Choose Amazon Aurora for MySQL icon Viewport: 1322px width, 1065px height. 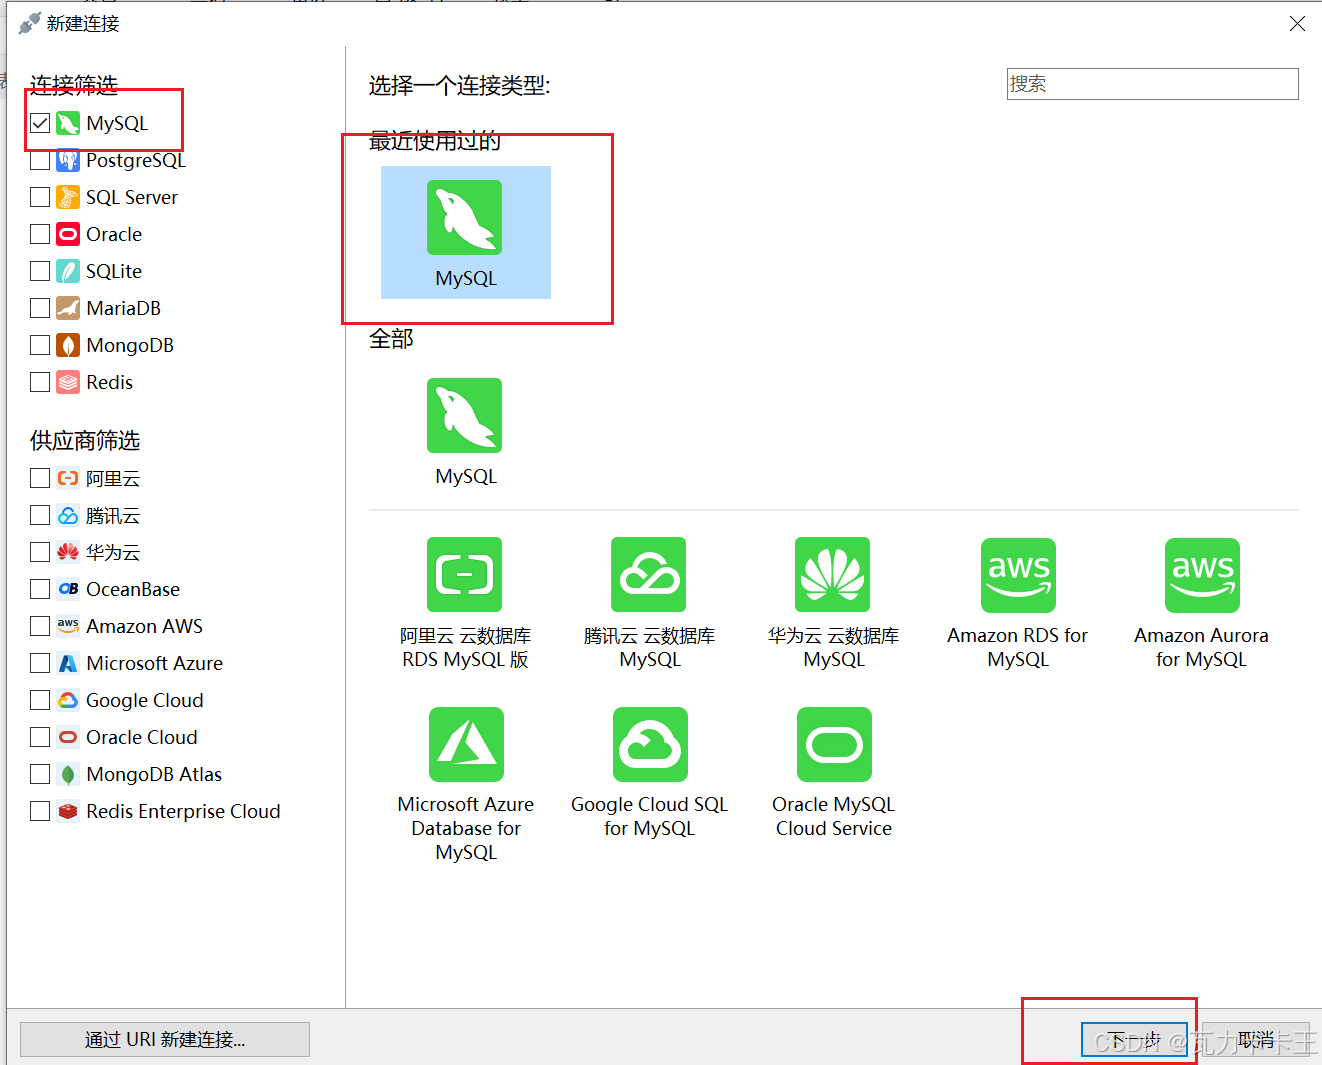pyautogui.click(x=1202, y=575)
